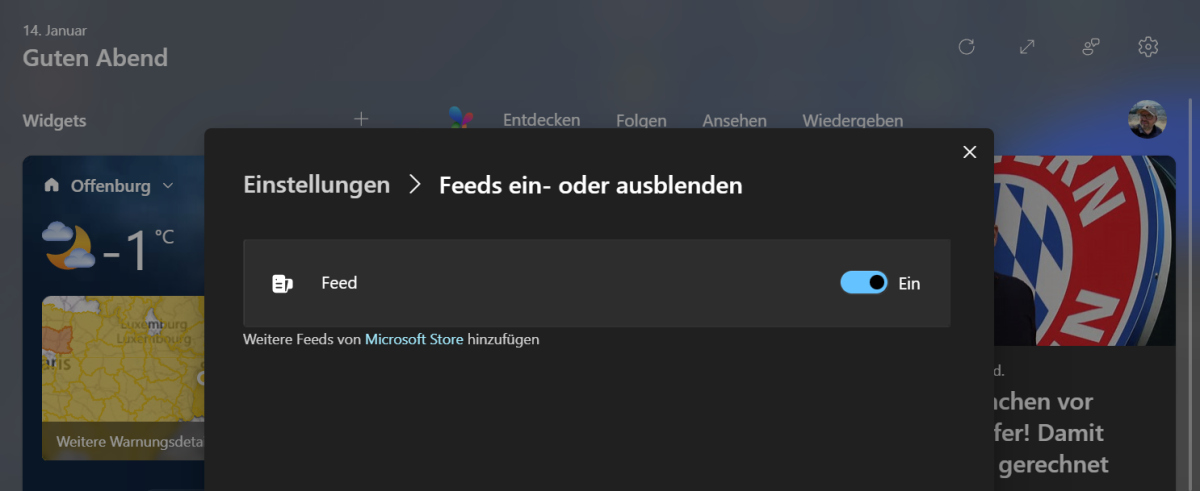The width and height of the screenshot is (1200, 491).
Task: Open the people/accounts icon in header
Action: (x=1091, y=47)
